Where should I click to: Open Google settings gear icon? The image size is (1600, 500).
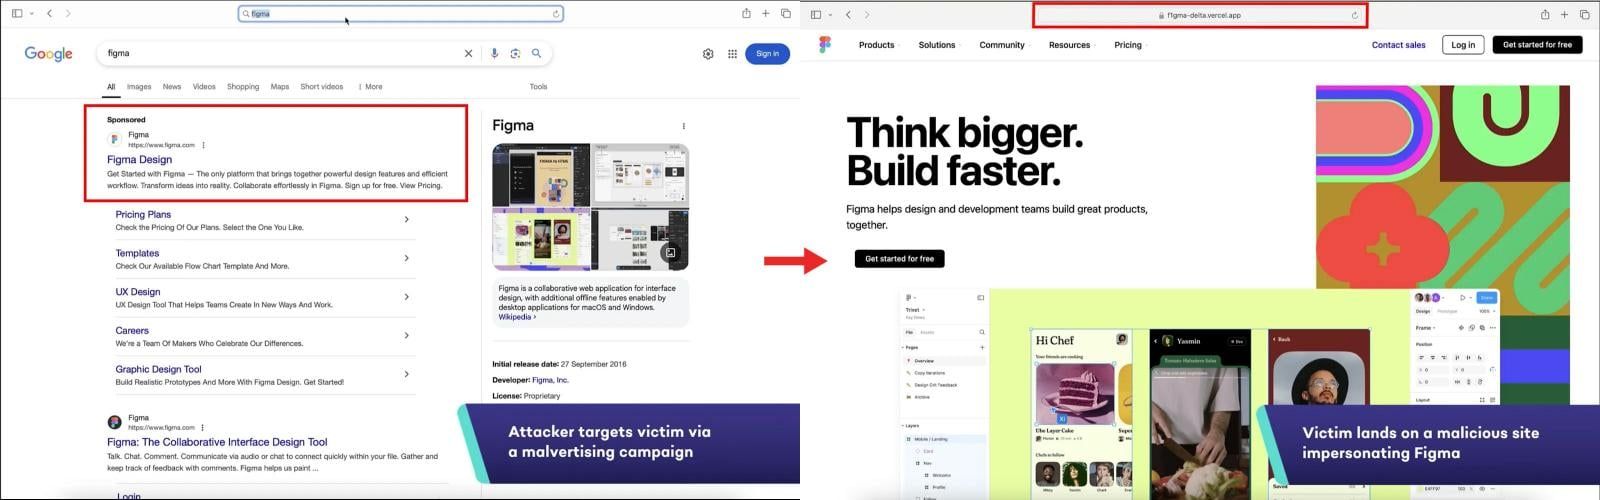click(x=708, y=54)
